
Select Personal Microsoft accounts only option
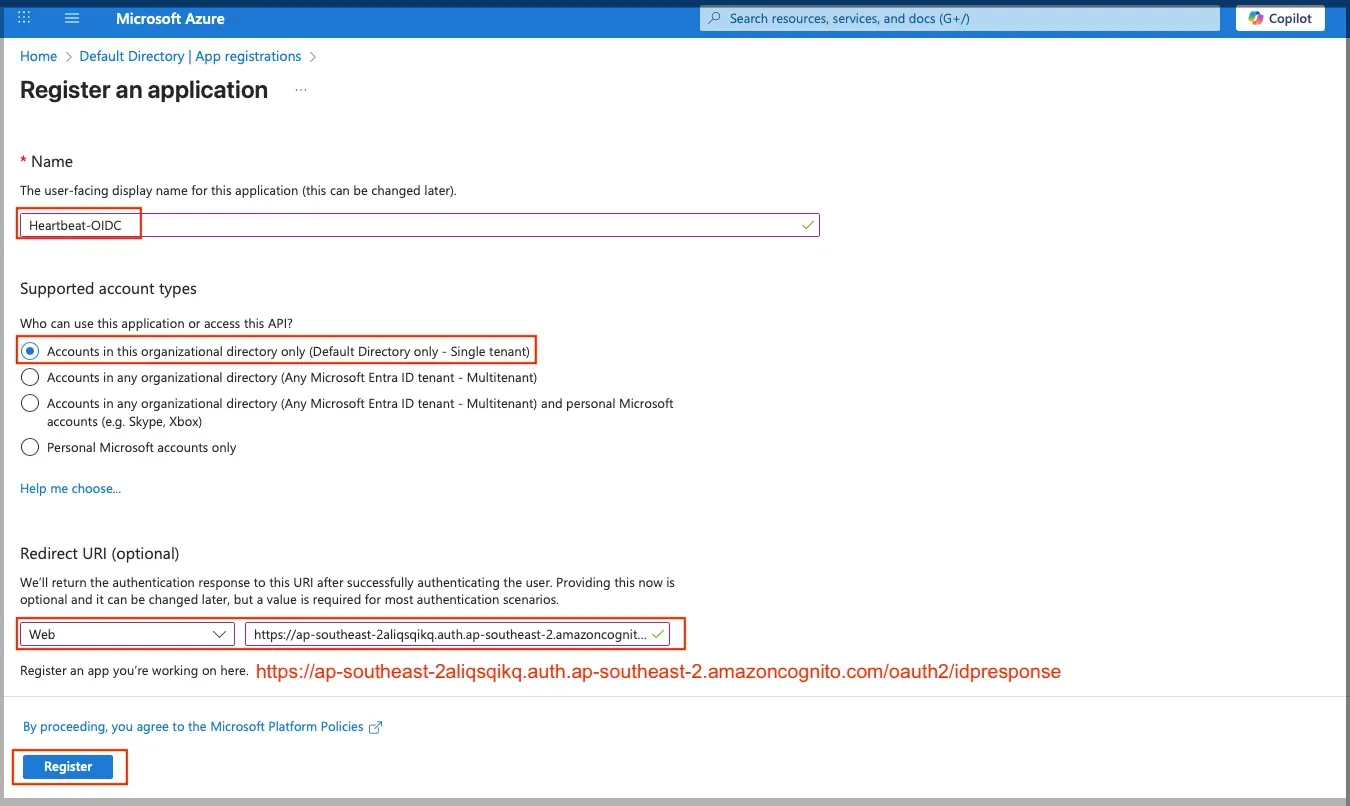(30, 448)
